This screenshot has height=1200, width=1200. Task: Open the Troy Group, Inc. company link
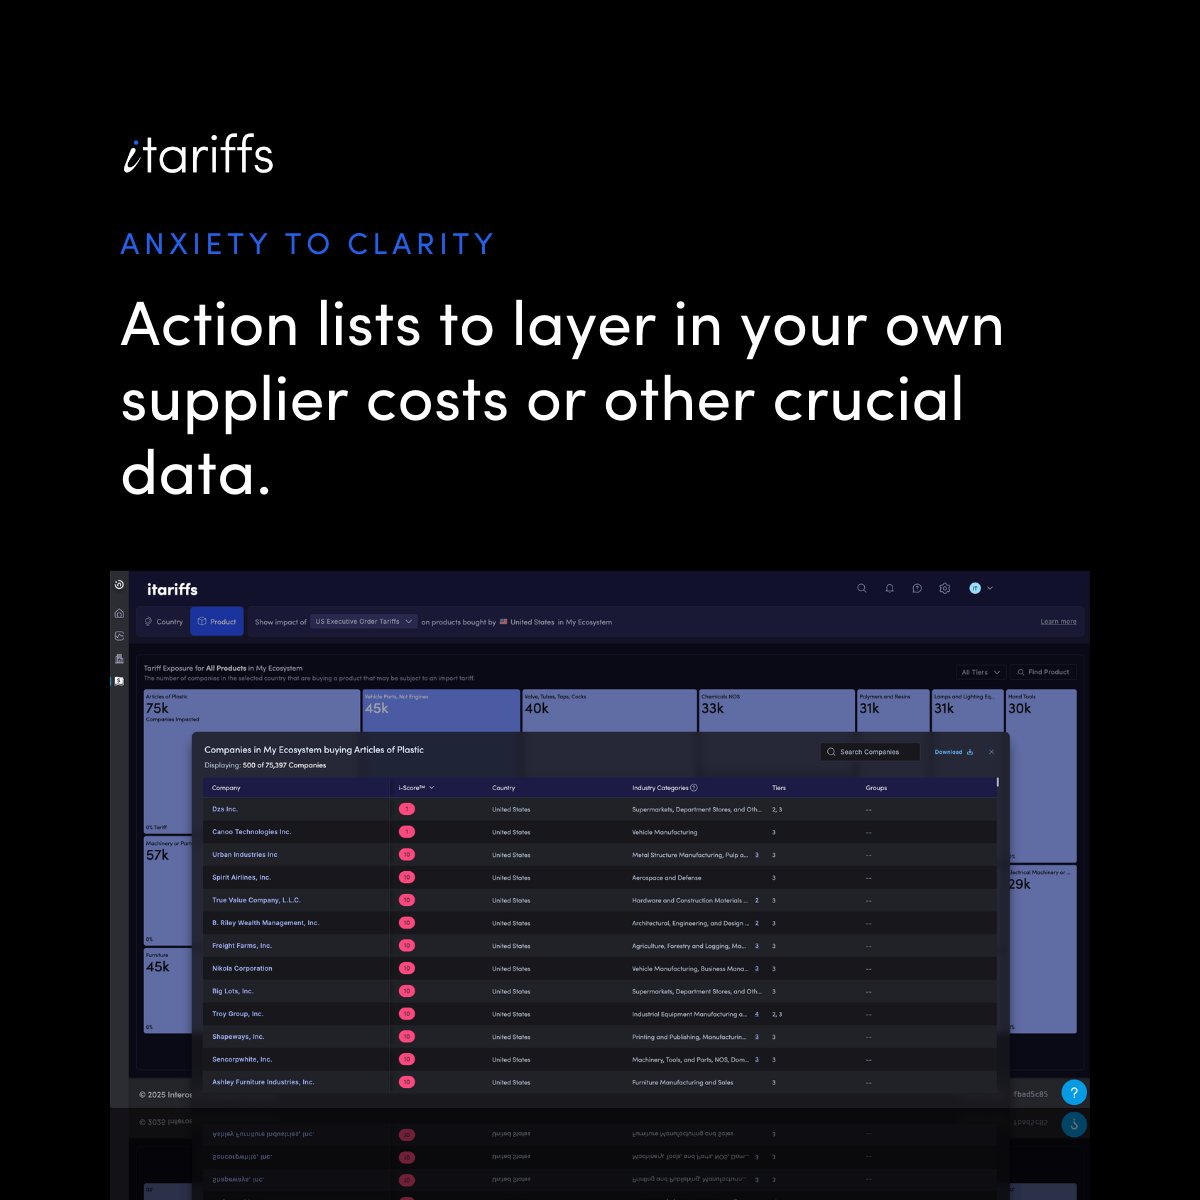click(237, 1014)
